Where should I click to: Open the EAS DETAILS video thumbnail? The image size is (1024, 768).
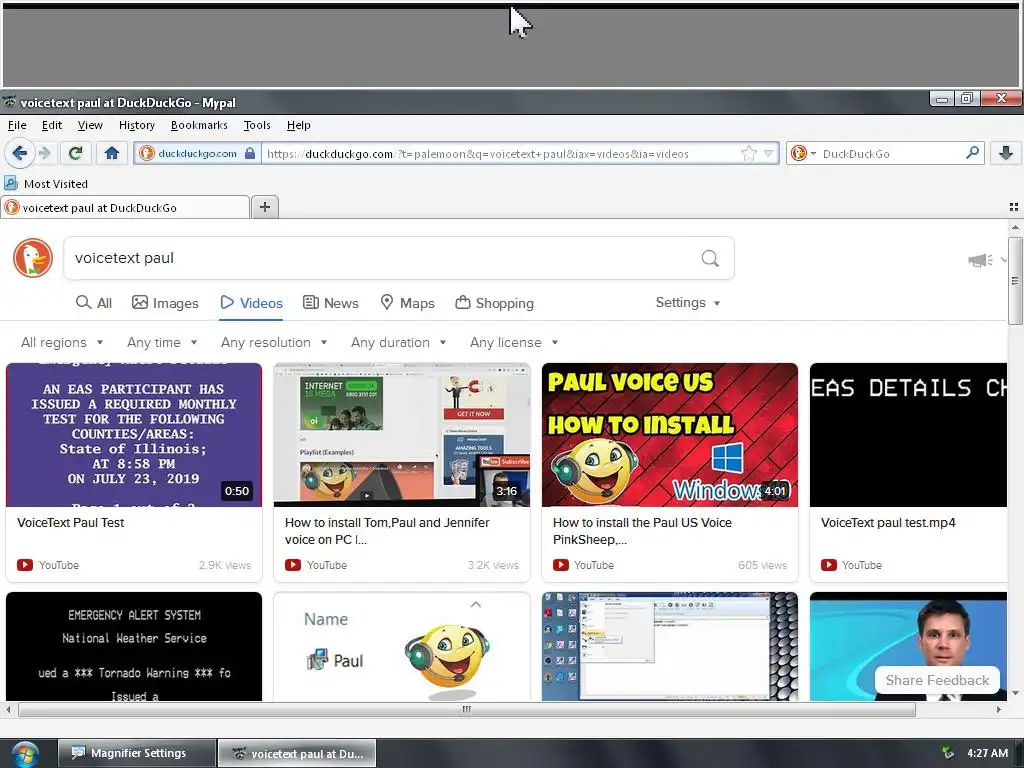click(908, 435)
